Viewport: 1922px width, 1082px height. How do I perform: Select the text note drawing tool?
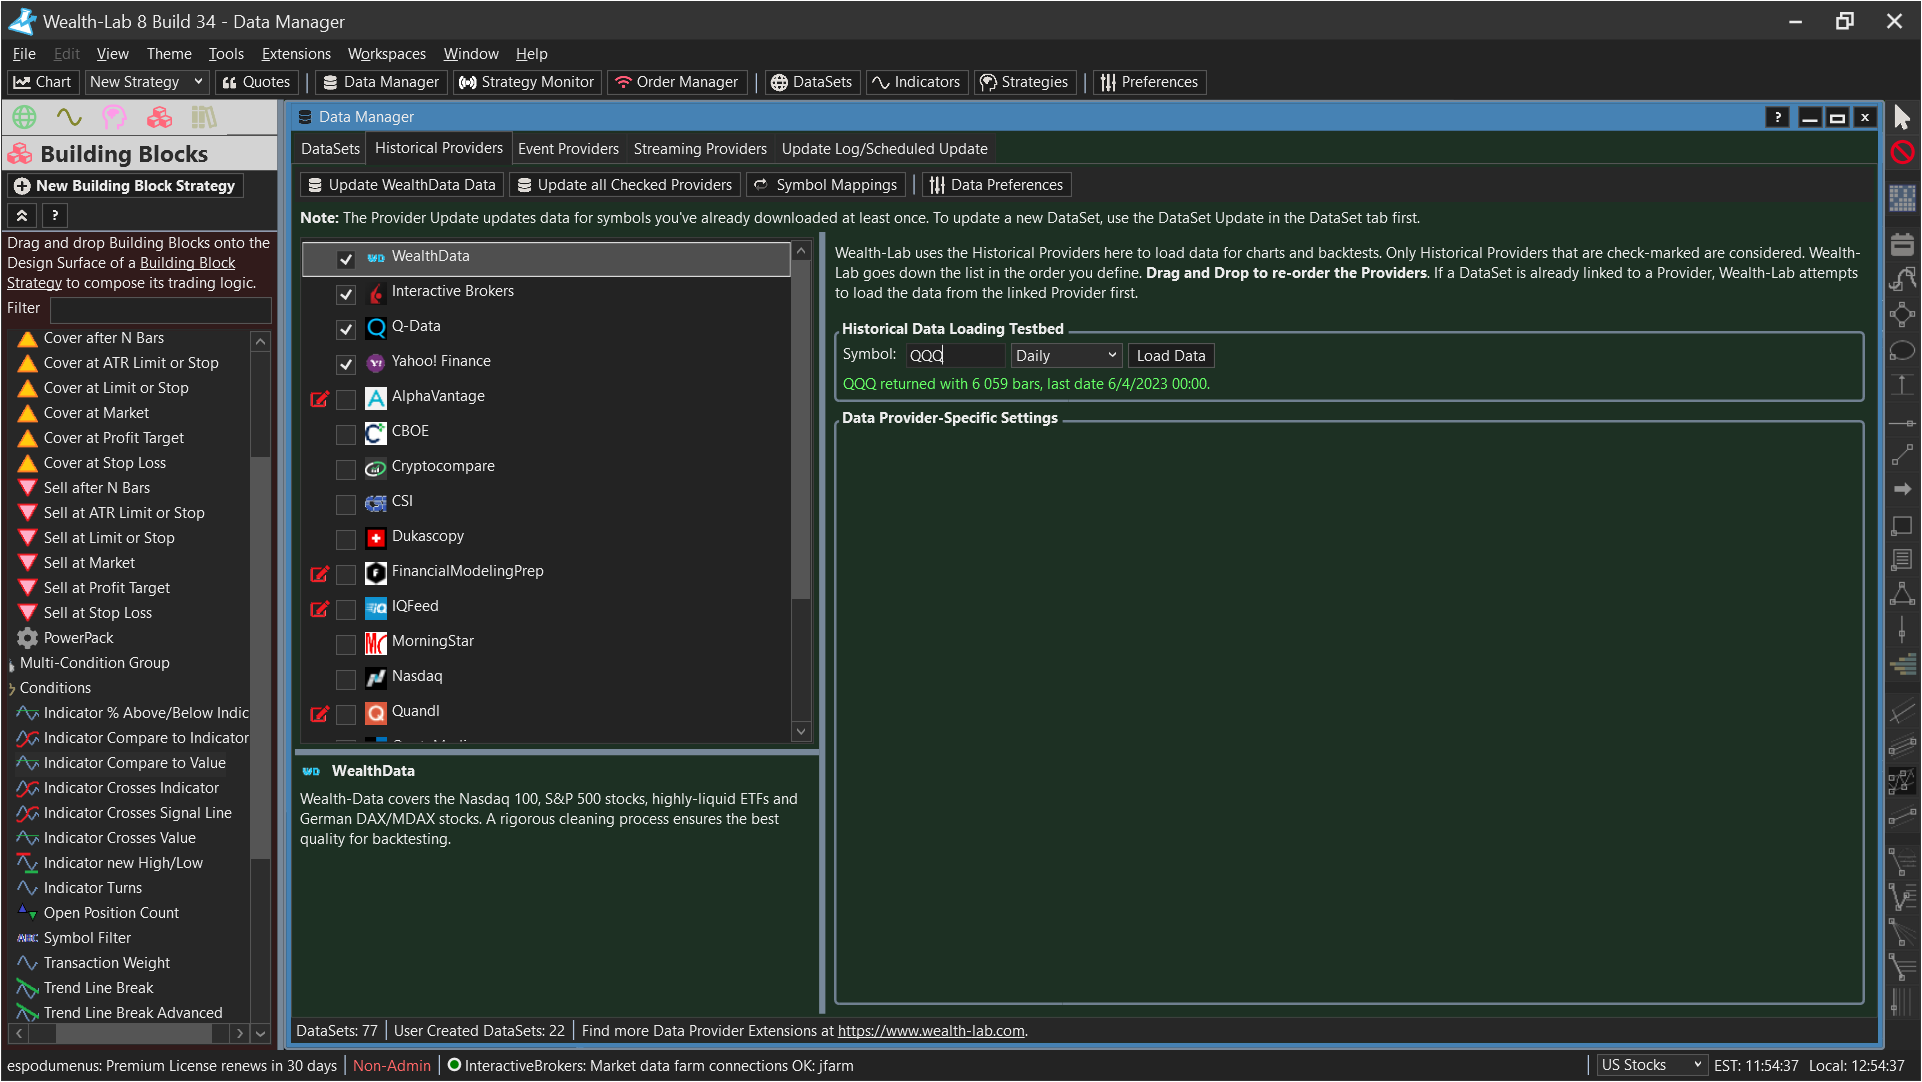(1902, 559)
